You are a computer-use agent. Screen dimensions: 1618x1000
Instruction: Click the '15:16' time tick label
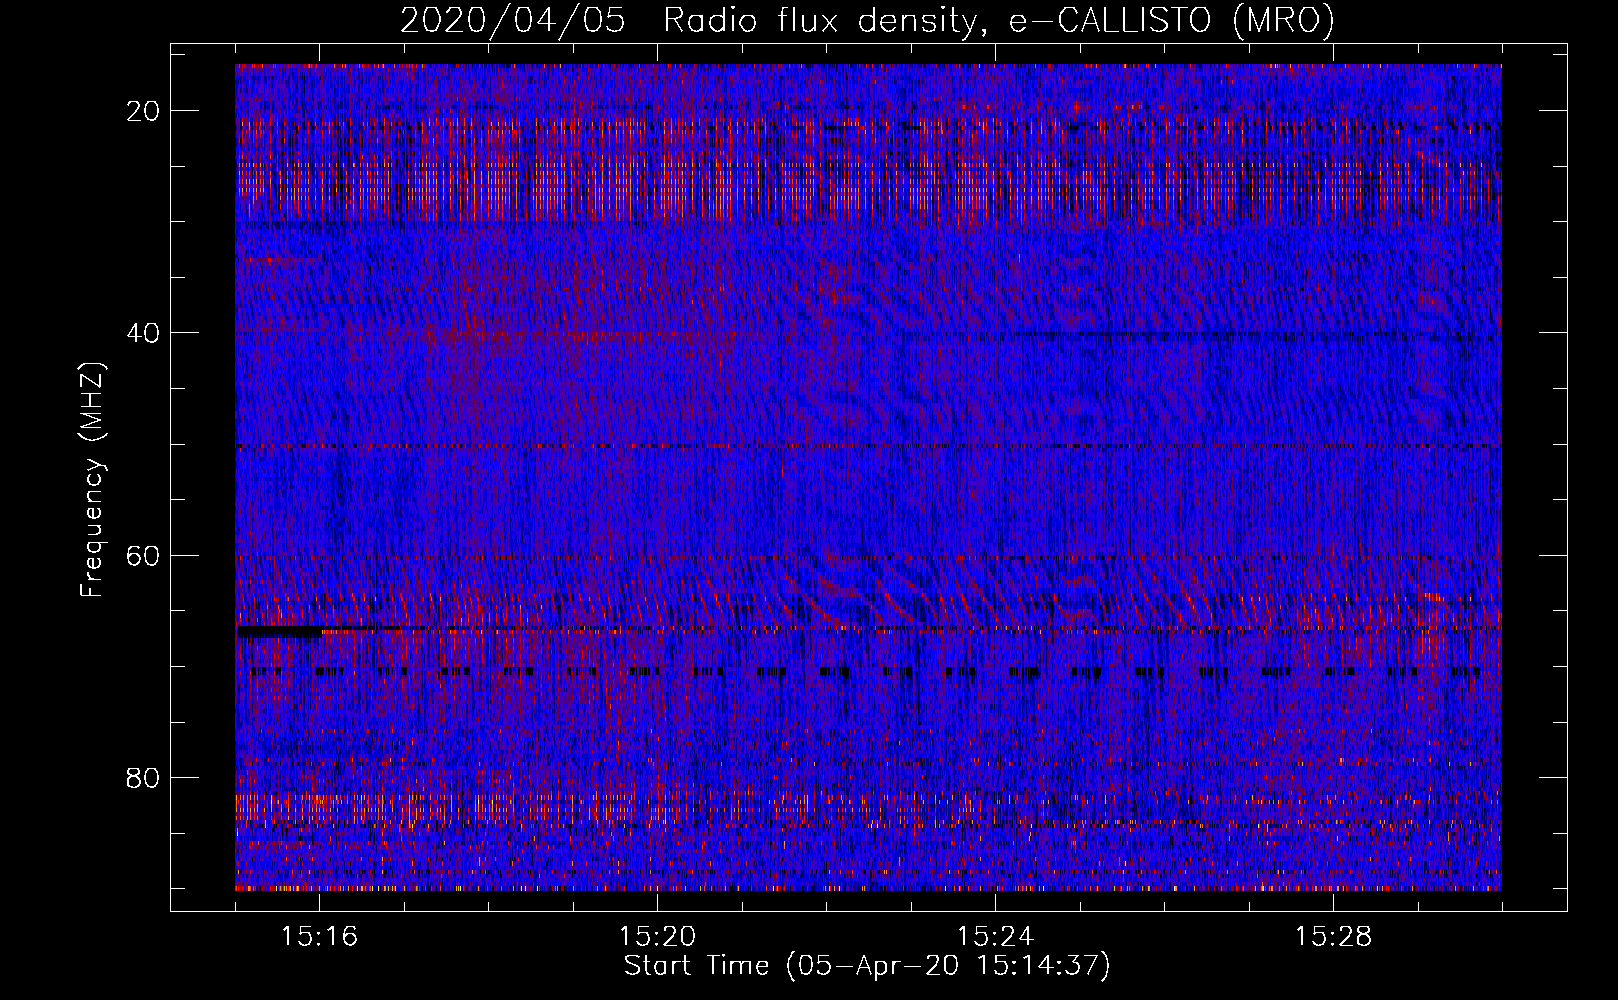click(319, 937)
